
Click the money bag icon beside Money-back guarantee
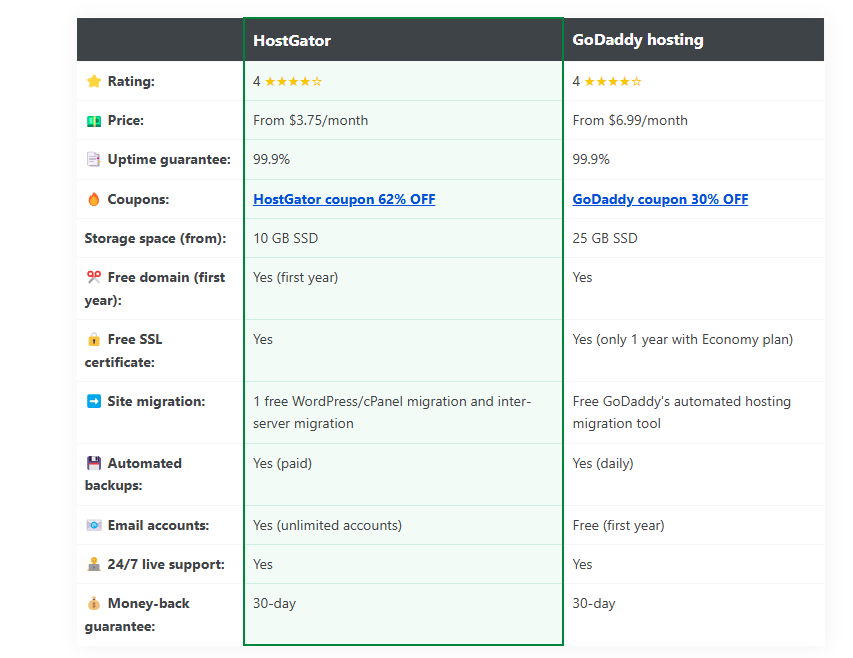coord(94,603)
